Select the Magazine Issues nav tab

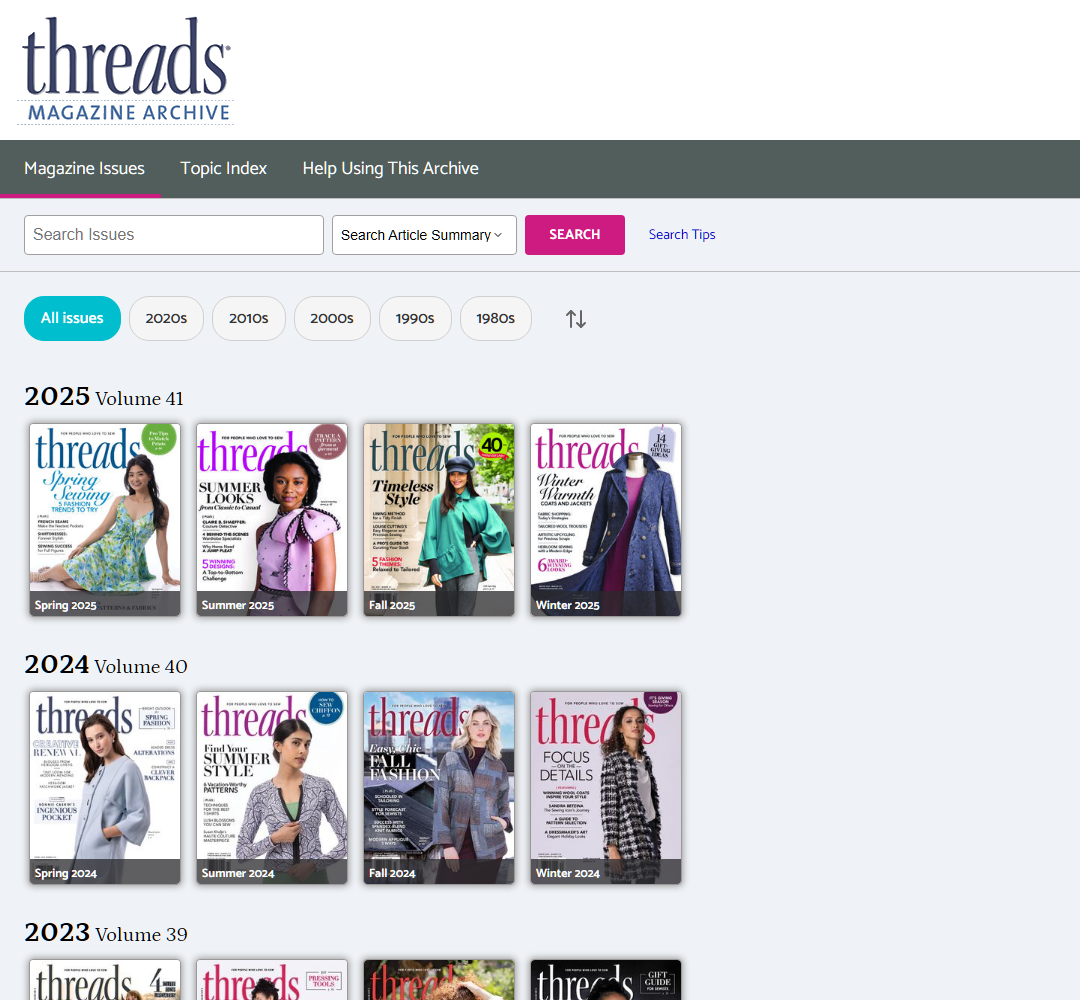[x=83, y=168]
